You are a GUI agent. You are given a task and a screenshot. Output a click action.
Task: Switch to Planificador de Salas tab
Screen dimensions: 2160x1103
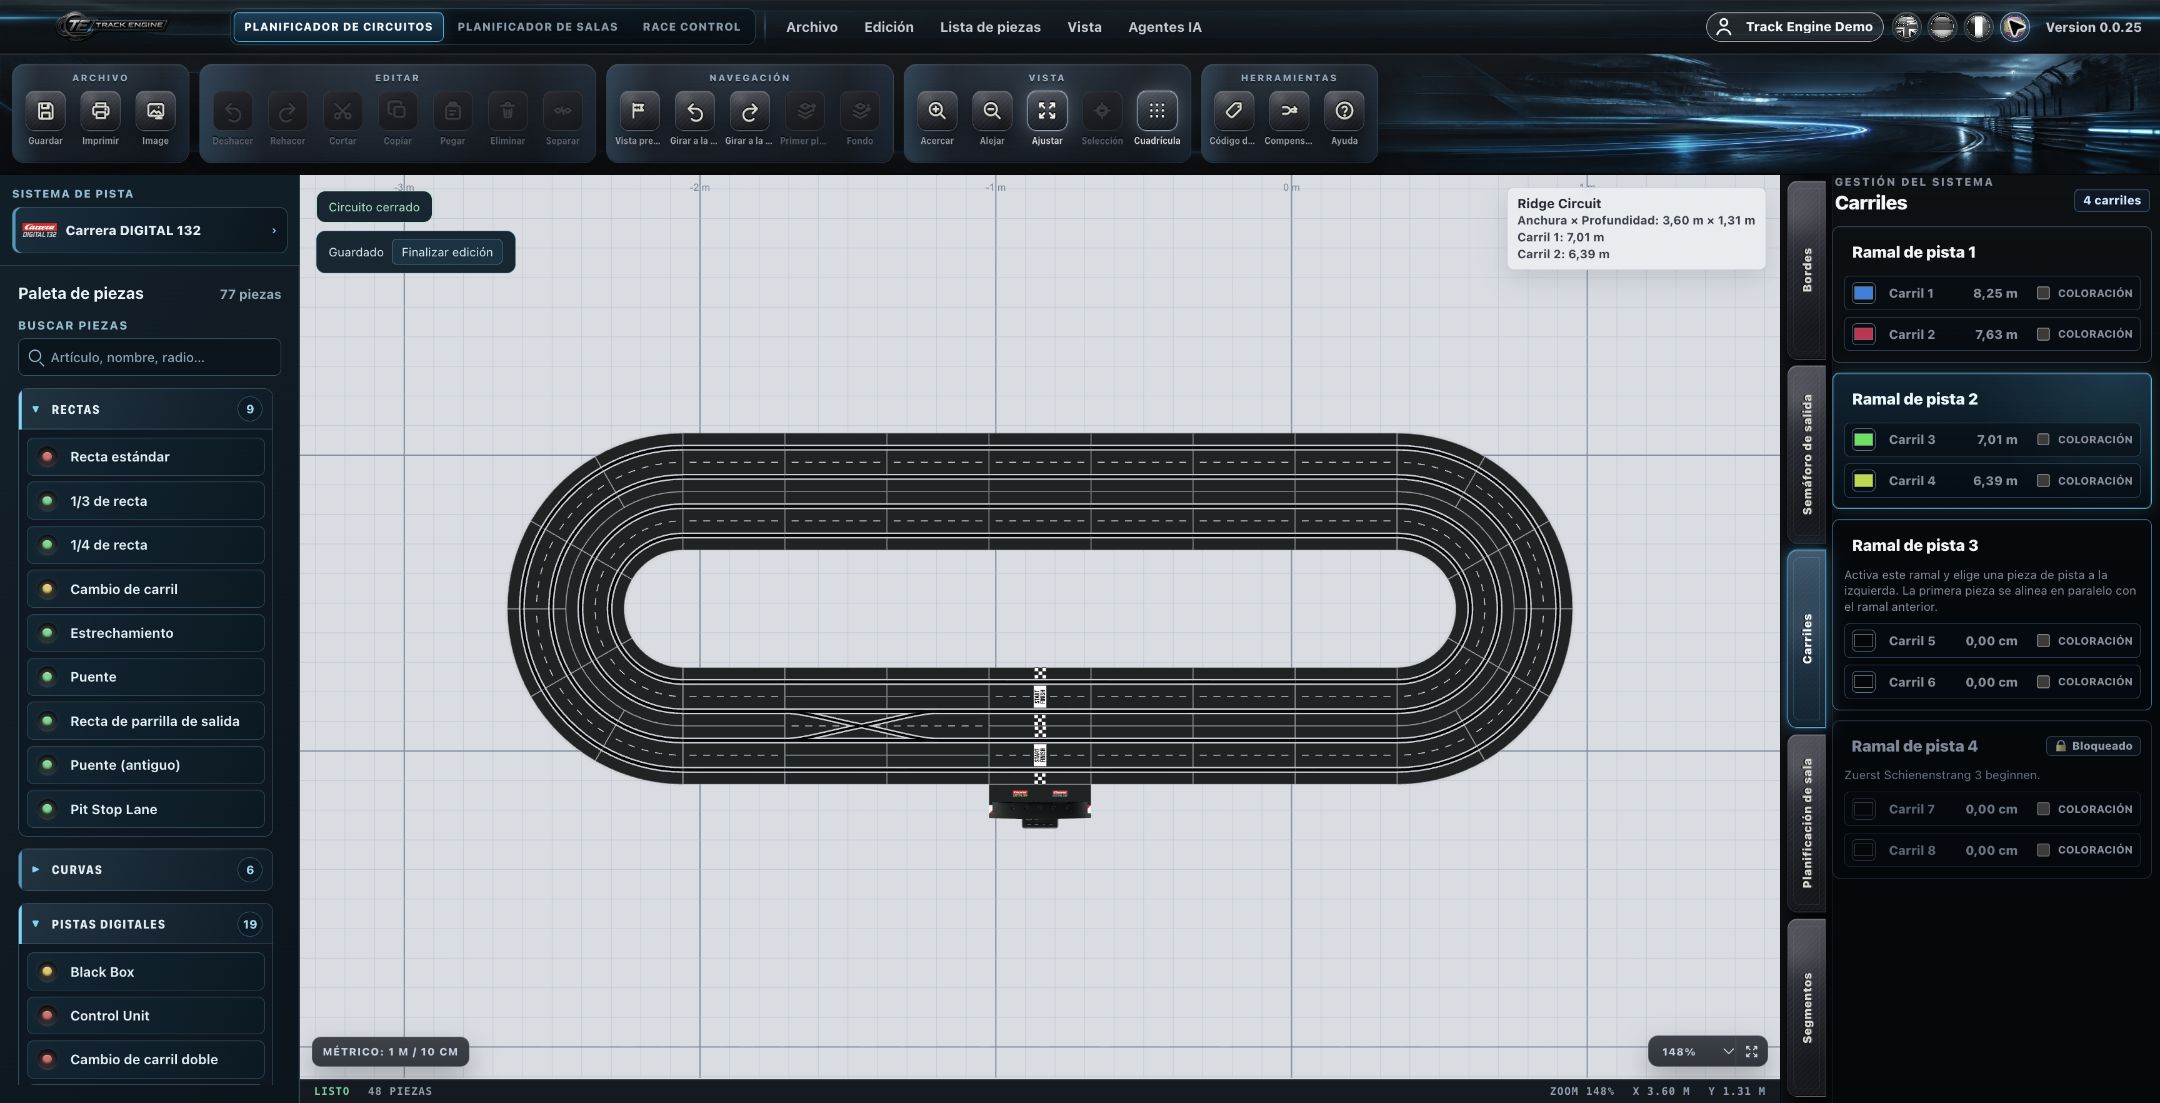(537, 27)
